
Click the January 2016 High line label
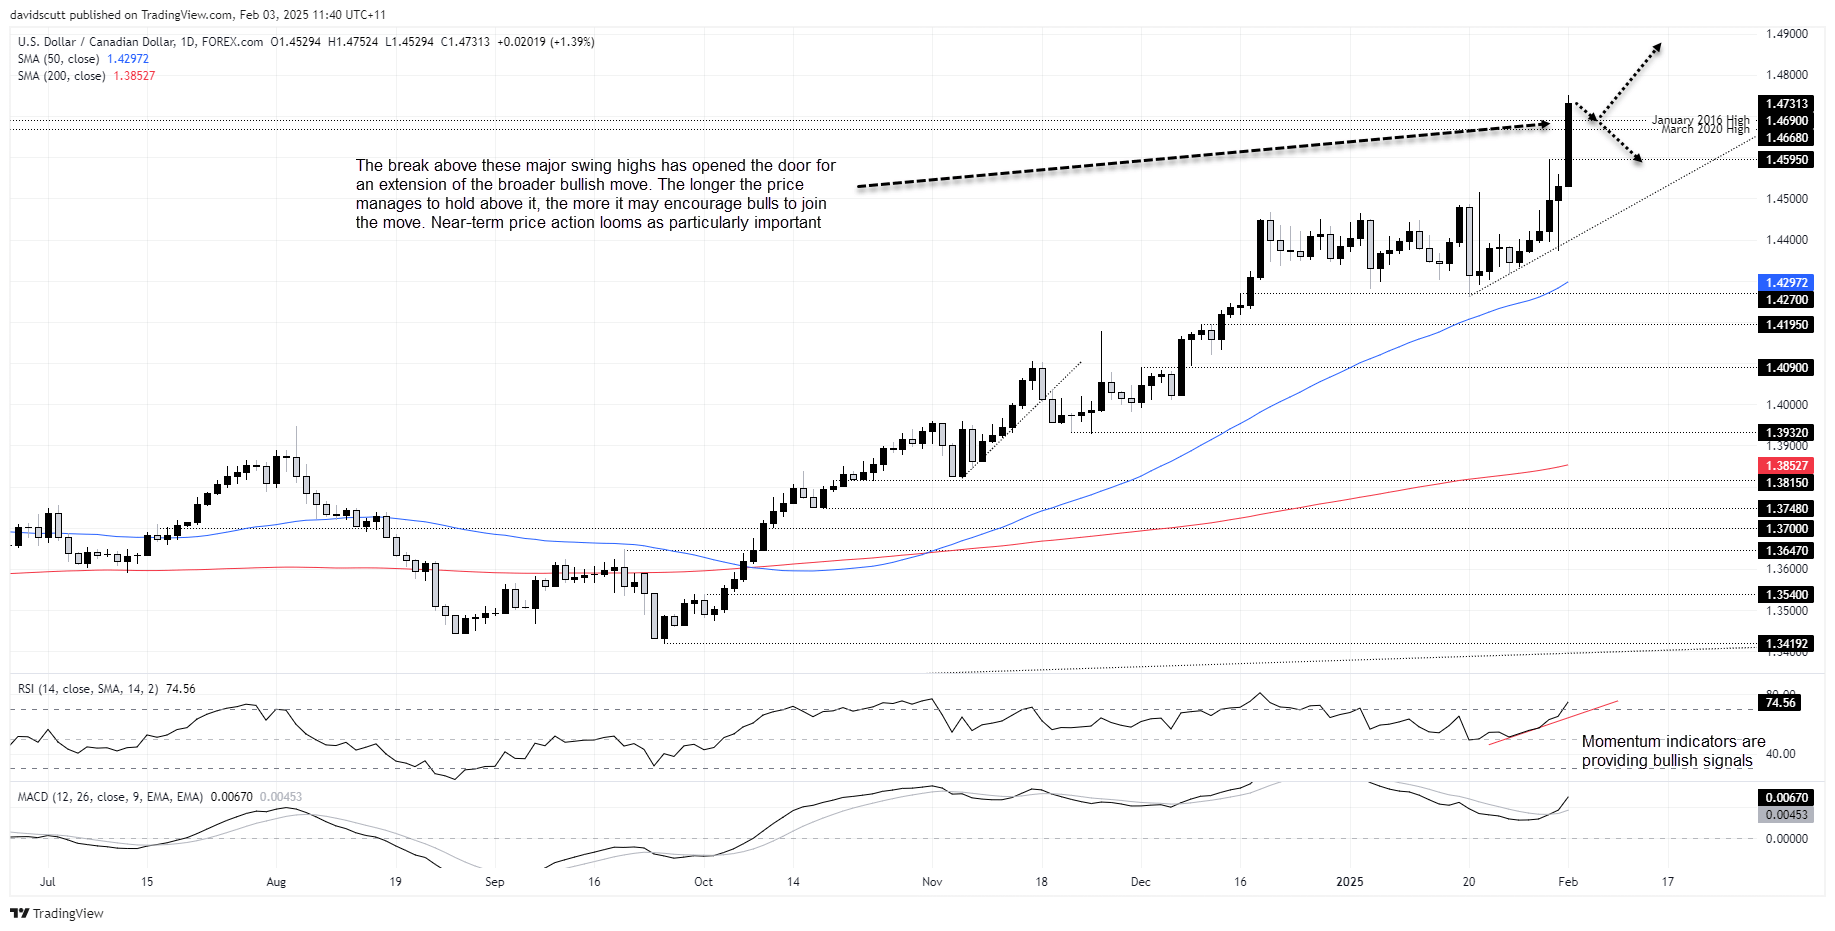click(x=1700, y=120)
